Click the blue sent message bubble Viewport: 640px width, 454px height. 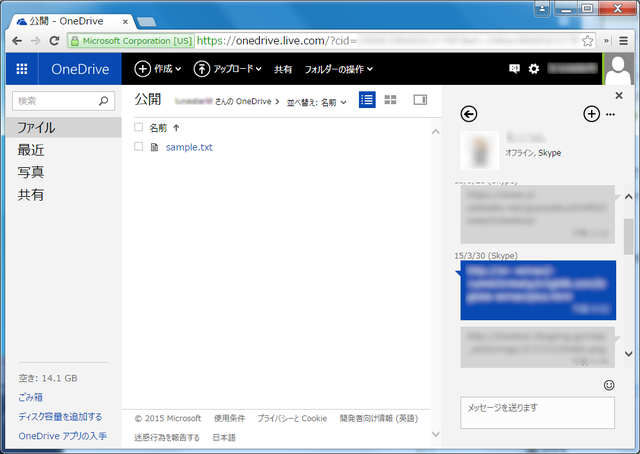tap(538, 290)
